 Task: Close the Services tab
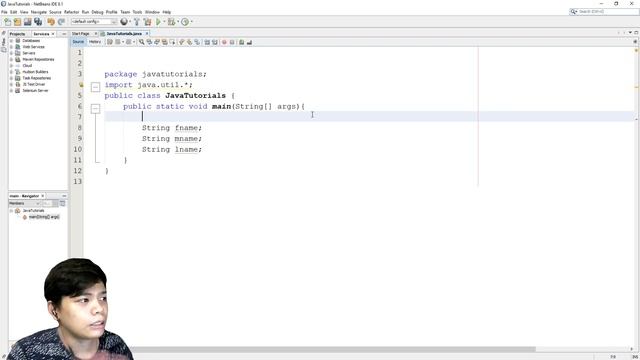[53, 34]
